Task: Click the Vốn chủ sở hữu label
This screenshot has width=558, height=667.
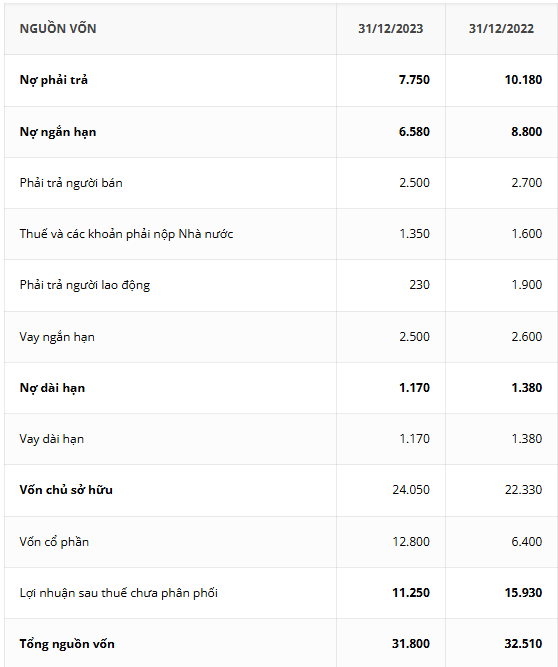Action: [66, 490]
